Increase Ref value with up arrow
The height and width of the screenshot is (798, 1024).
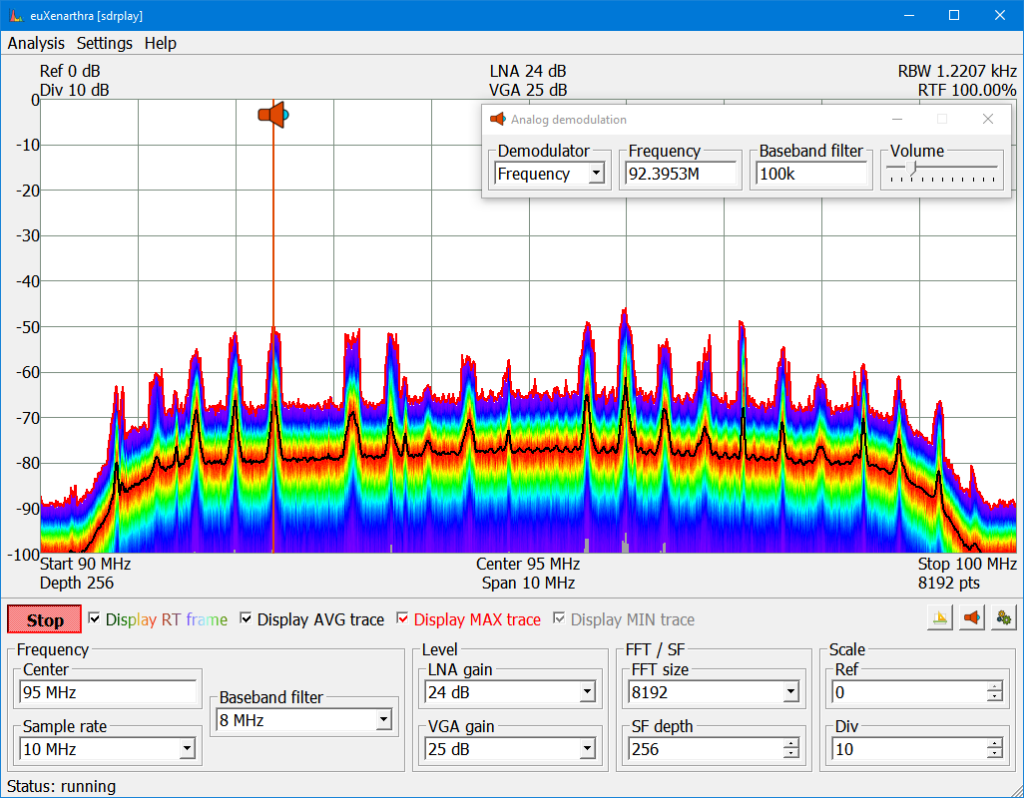click(x=995, y=686)
